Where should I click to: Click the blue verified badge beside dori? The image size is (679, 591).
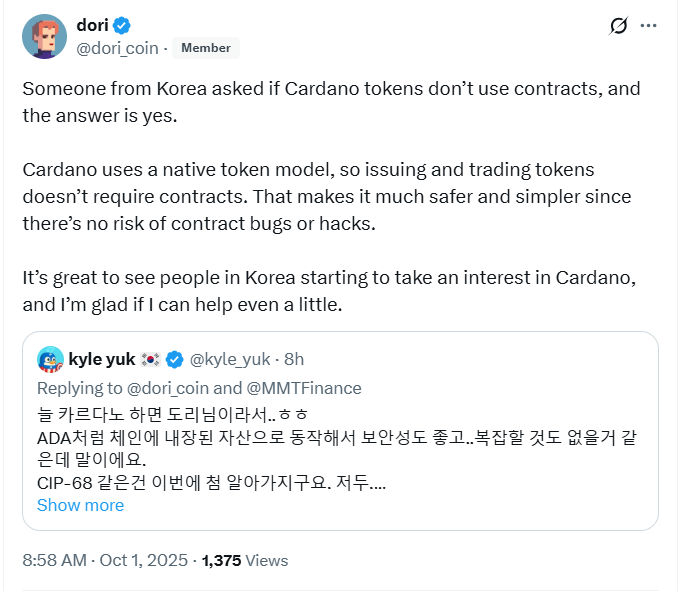[x=122, y=25]
